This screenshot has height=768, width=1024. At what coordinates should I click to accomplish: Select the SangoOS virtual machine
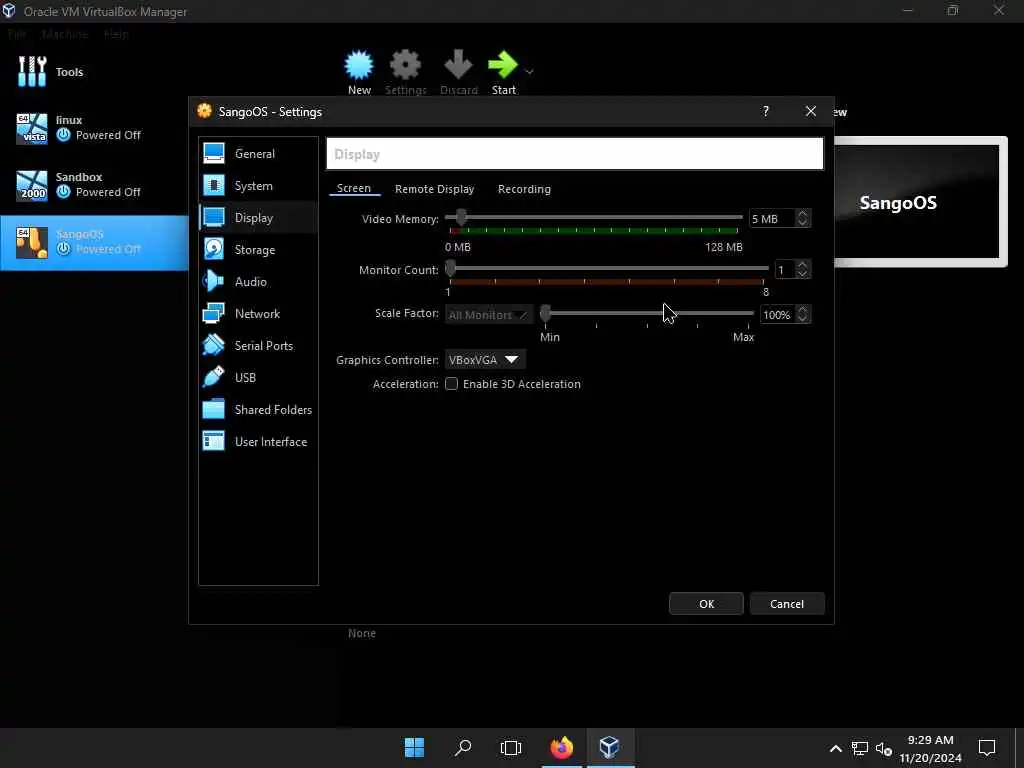[94, 242]
